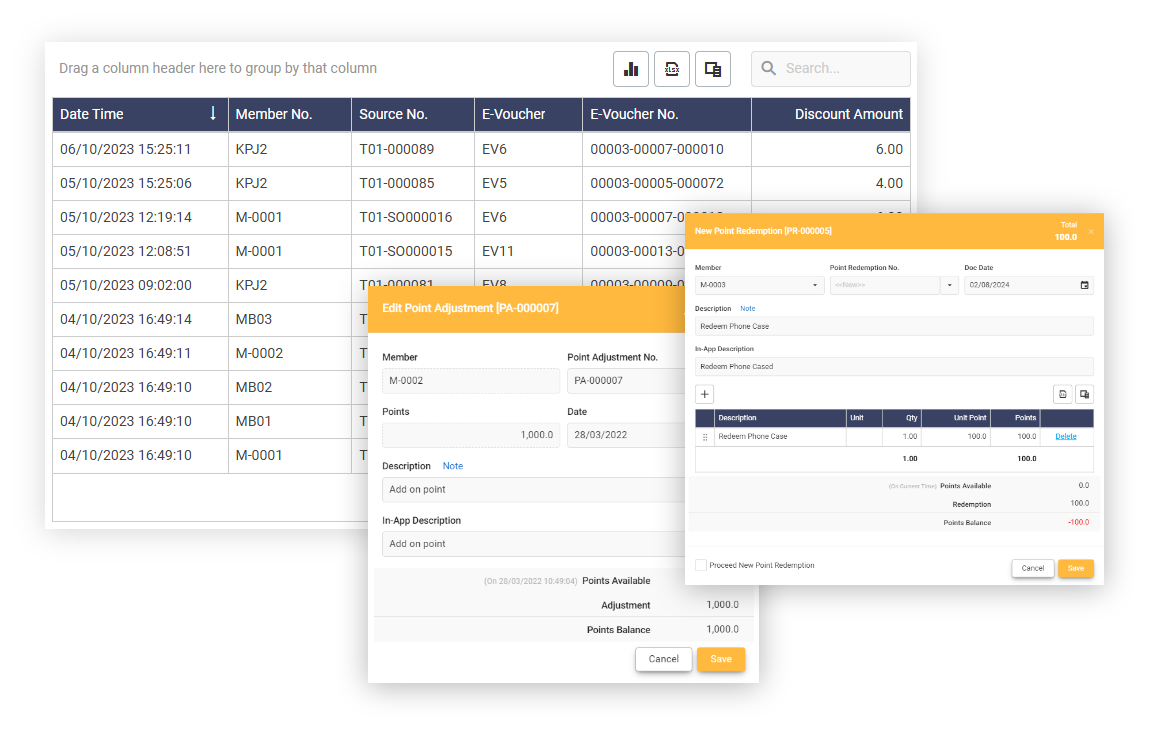Open the Note link in Point Adjustment
1149x731 pixels.
[x=453, y=466]
